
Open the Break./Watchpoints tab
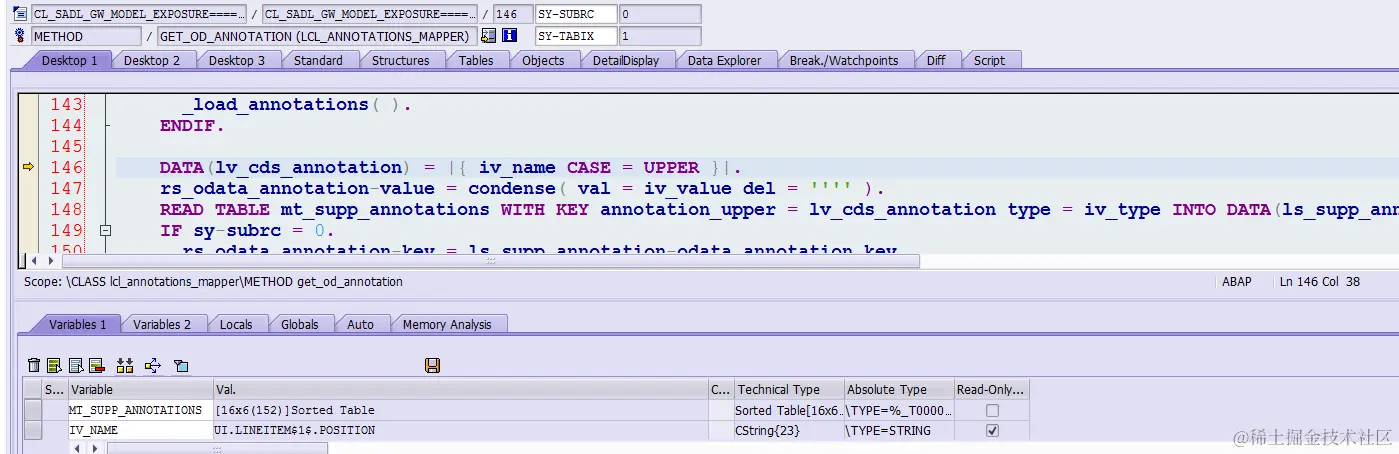point(844,60)
